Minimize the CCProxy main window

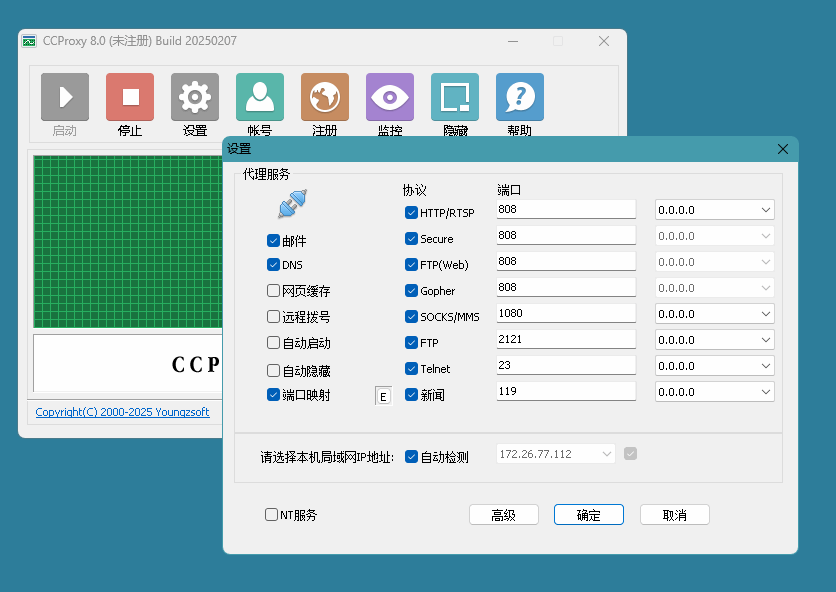(513, 41)
